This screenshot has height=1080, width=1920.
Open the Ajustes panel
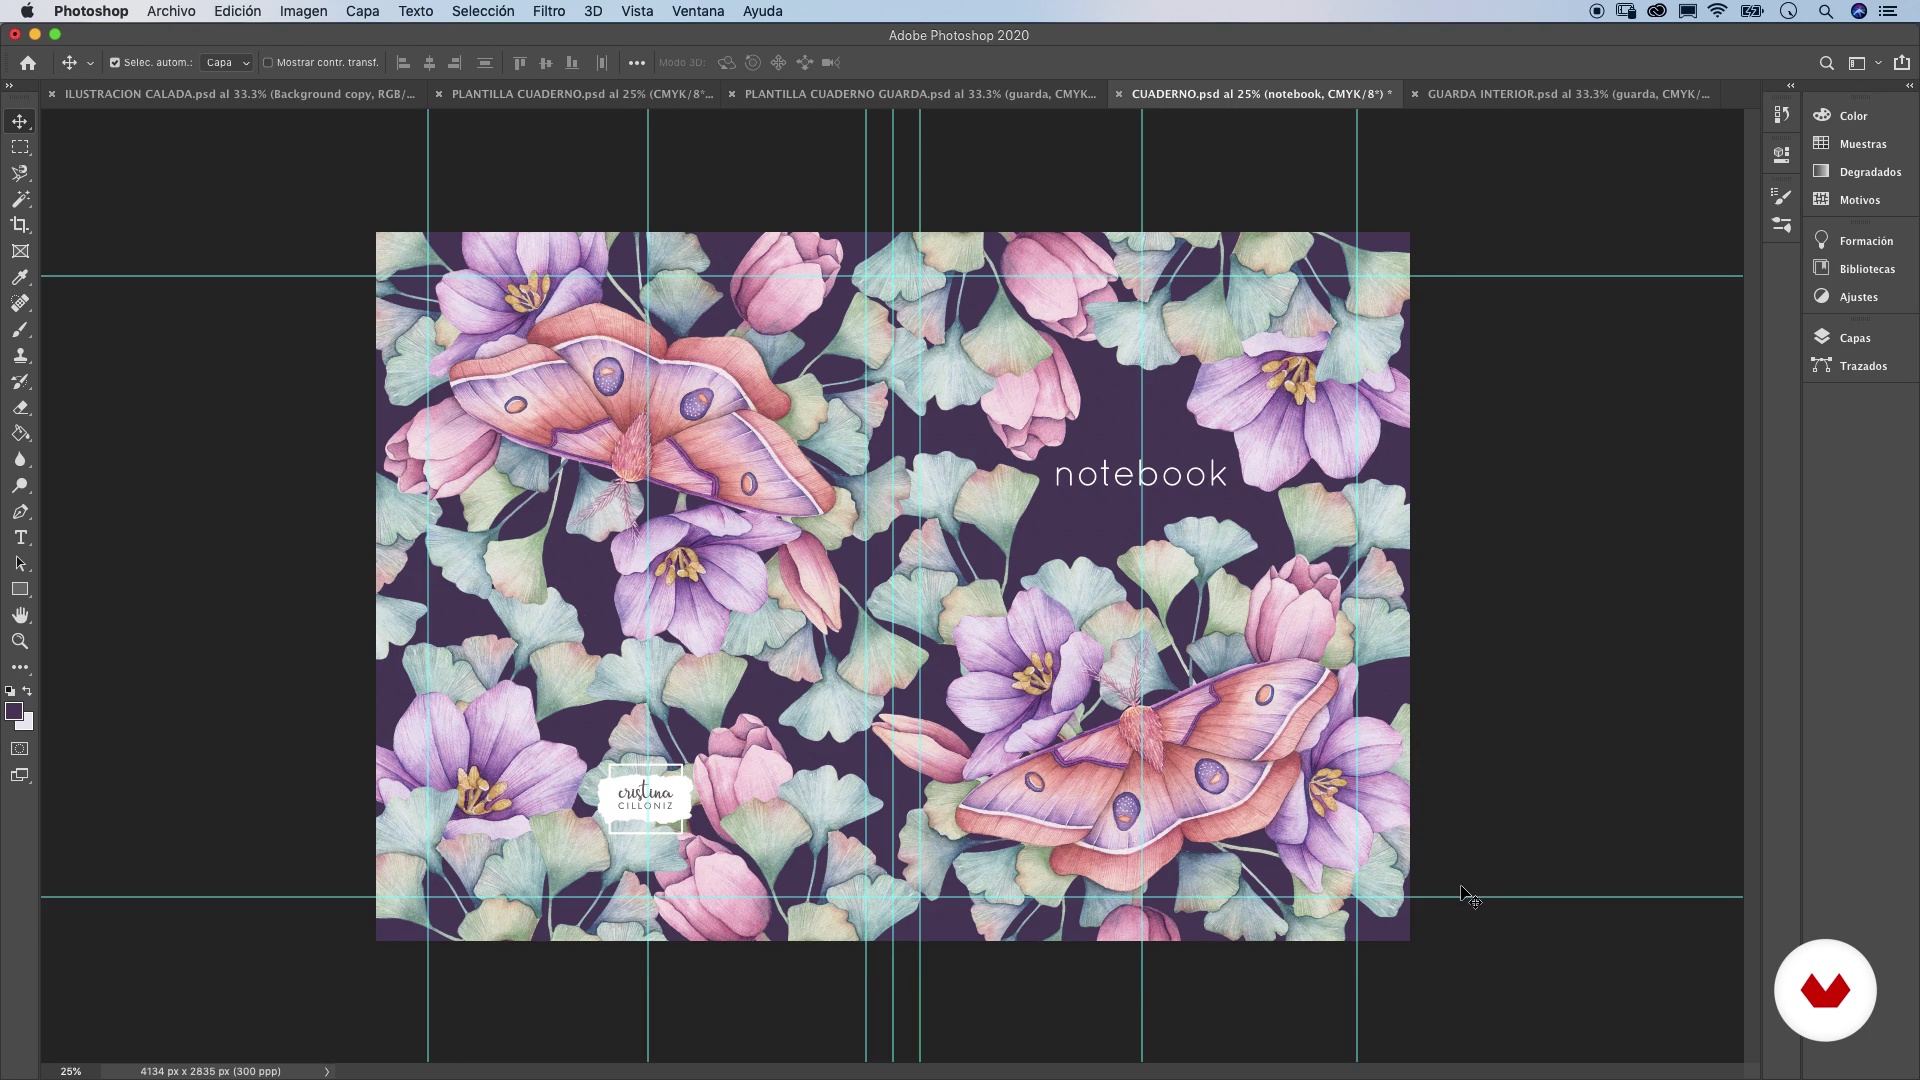click(x=1859, y=297)
